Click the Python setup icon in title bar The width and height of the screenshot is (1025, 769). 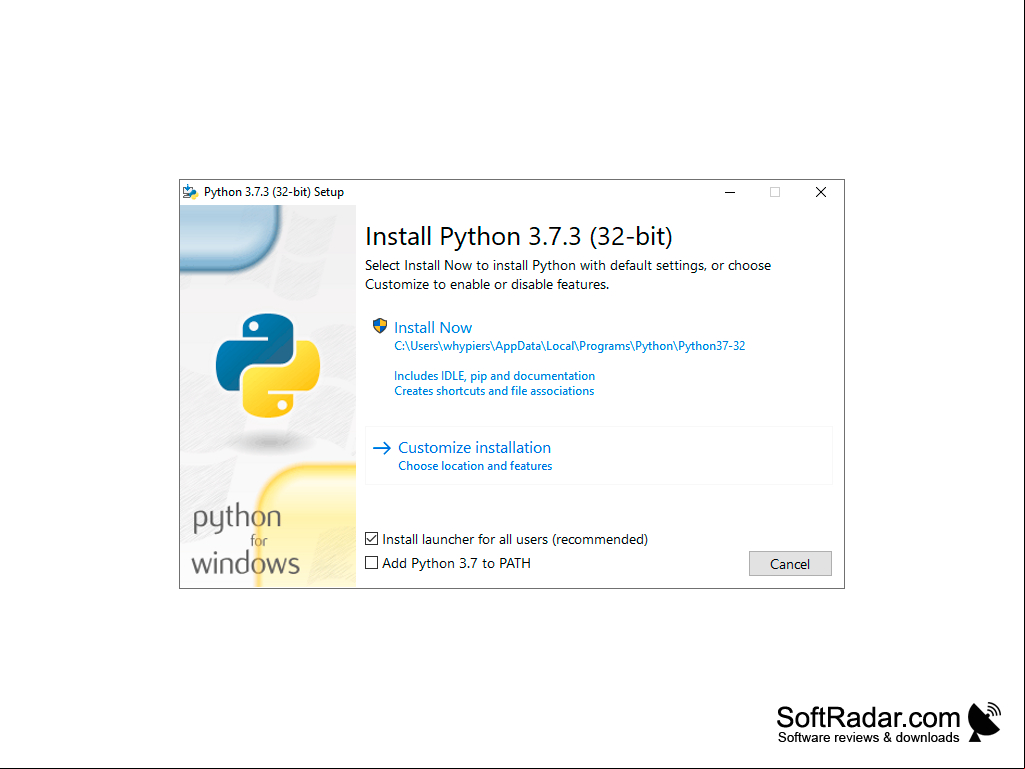[x=190, y=192]
